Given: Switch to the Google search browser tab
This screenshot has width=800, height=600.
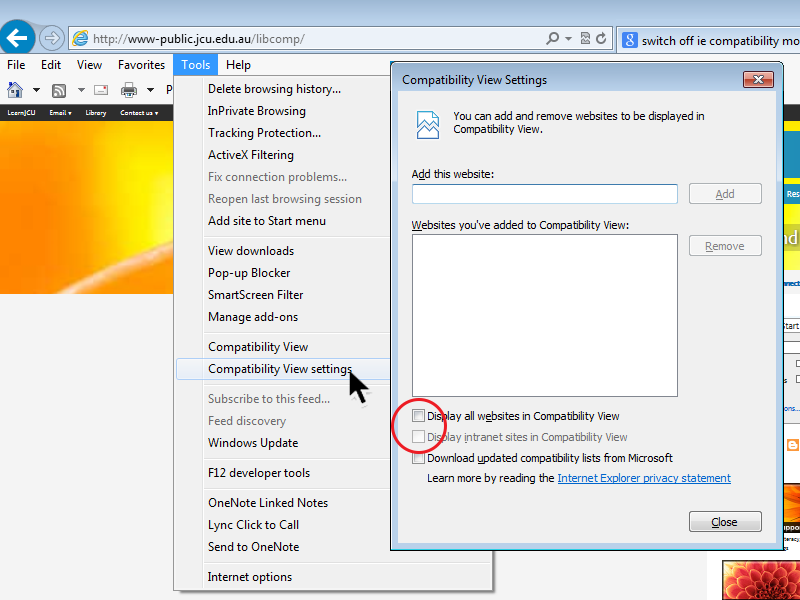Looking at the screenshot, I should pyautogui.click(x=709, y=40).
